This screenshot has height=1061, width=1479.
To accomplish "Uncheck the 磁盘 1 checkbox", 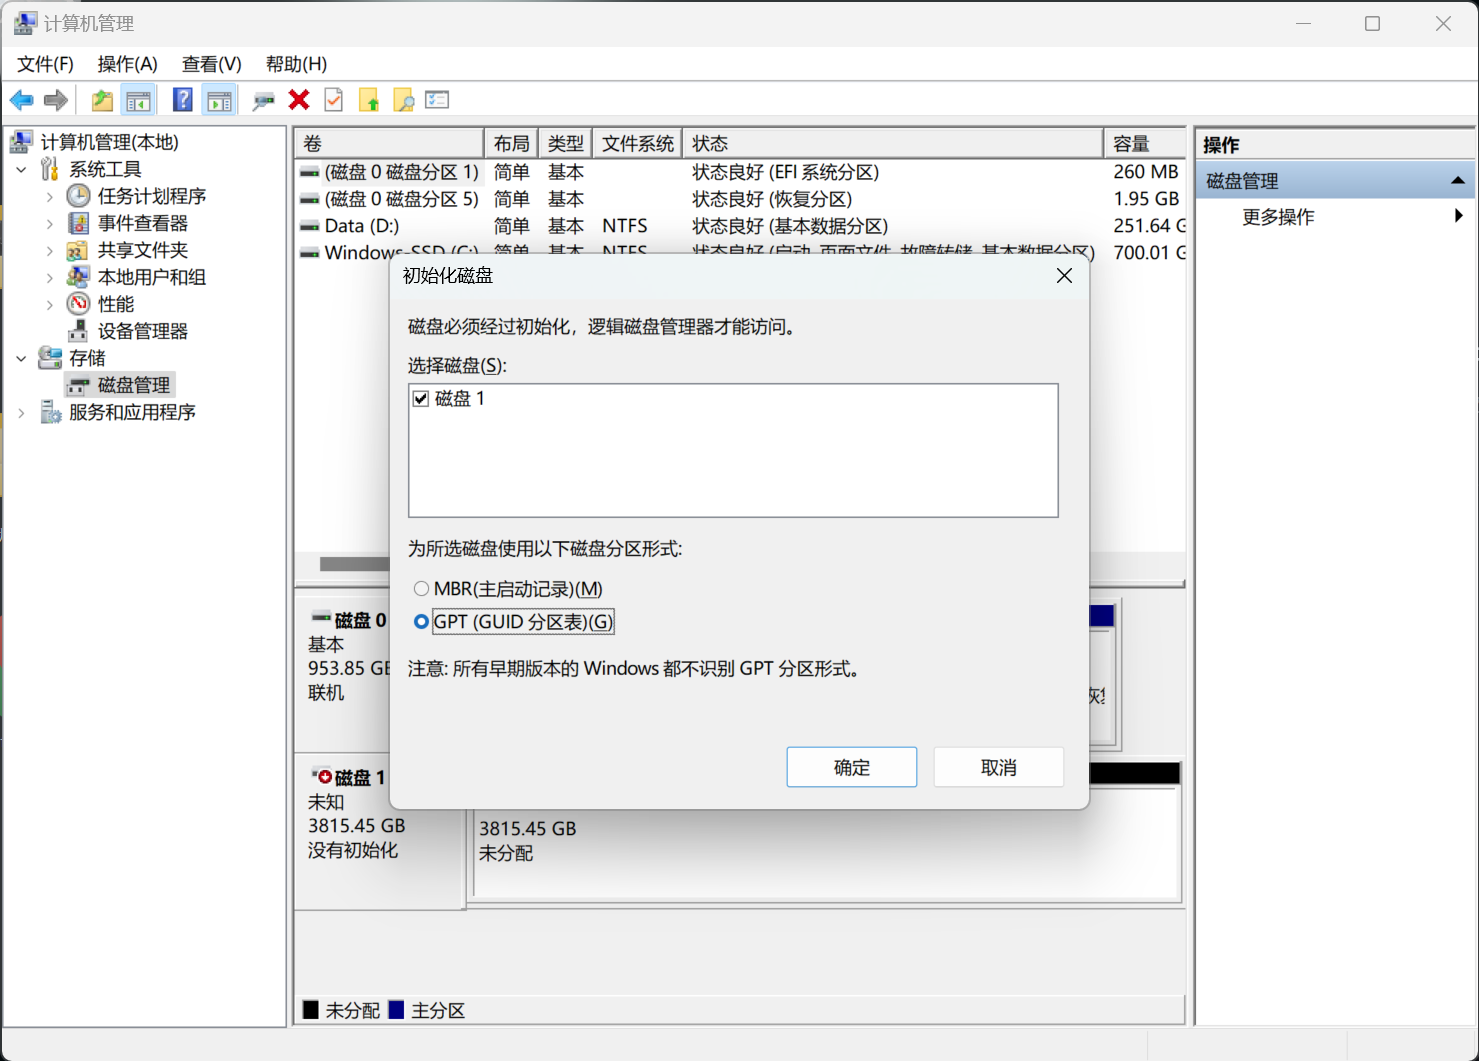I will click(x=421, y=399).
